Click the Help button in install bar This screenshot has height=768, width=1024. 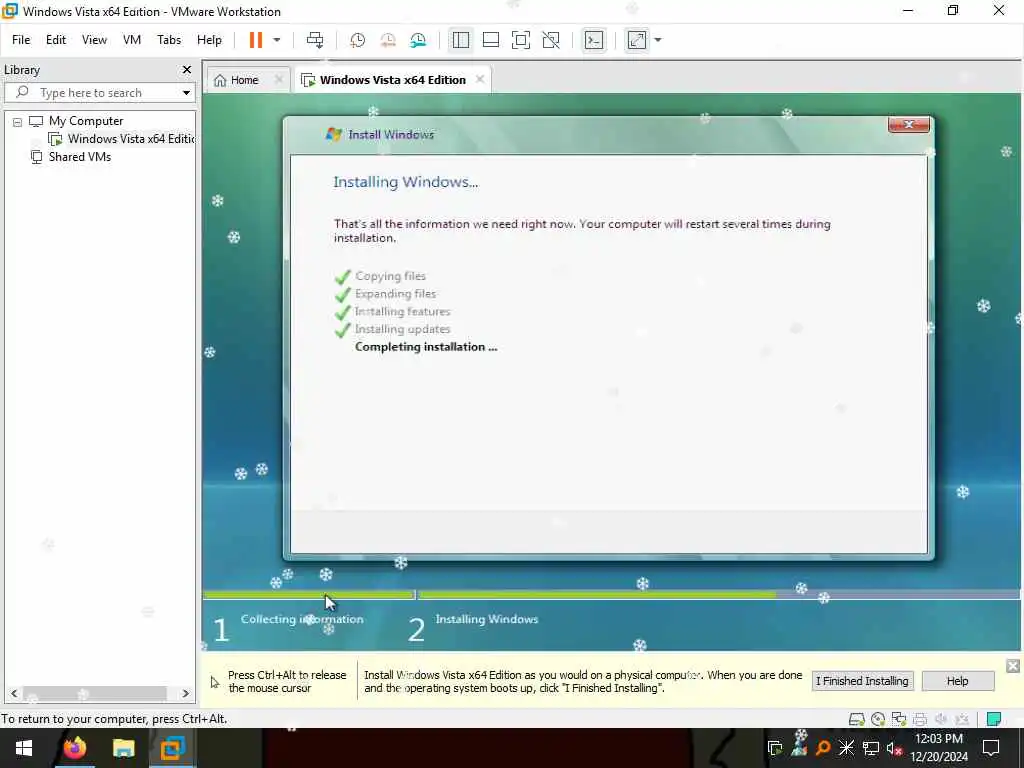[957, 681]
